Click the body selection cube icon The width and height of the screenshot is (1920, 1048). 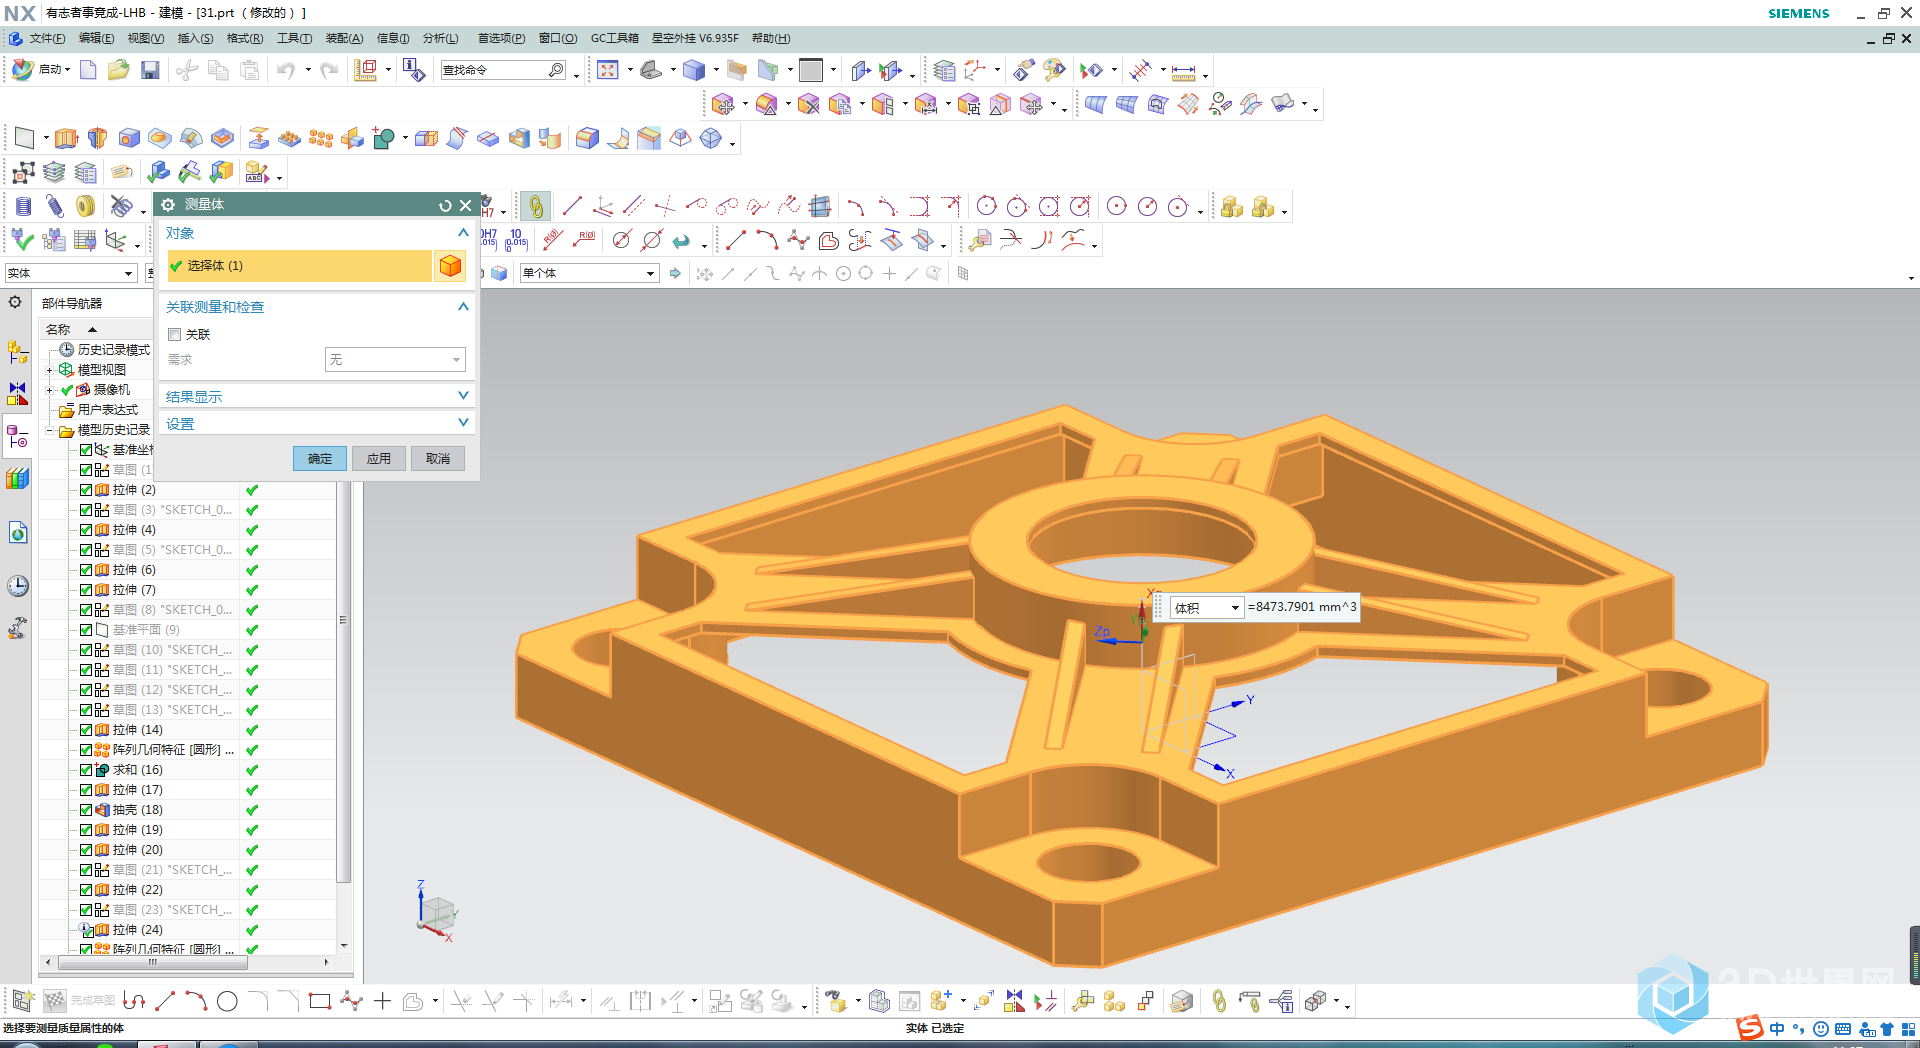coord(451,266)
